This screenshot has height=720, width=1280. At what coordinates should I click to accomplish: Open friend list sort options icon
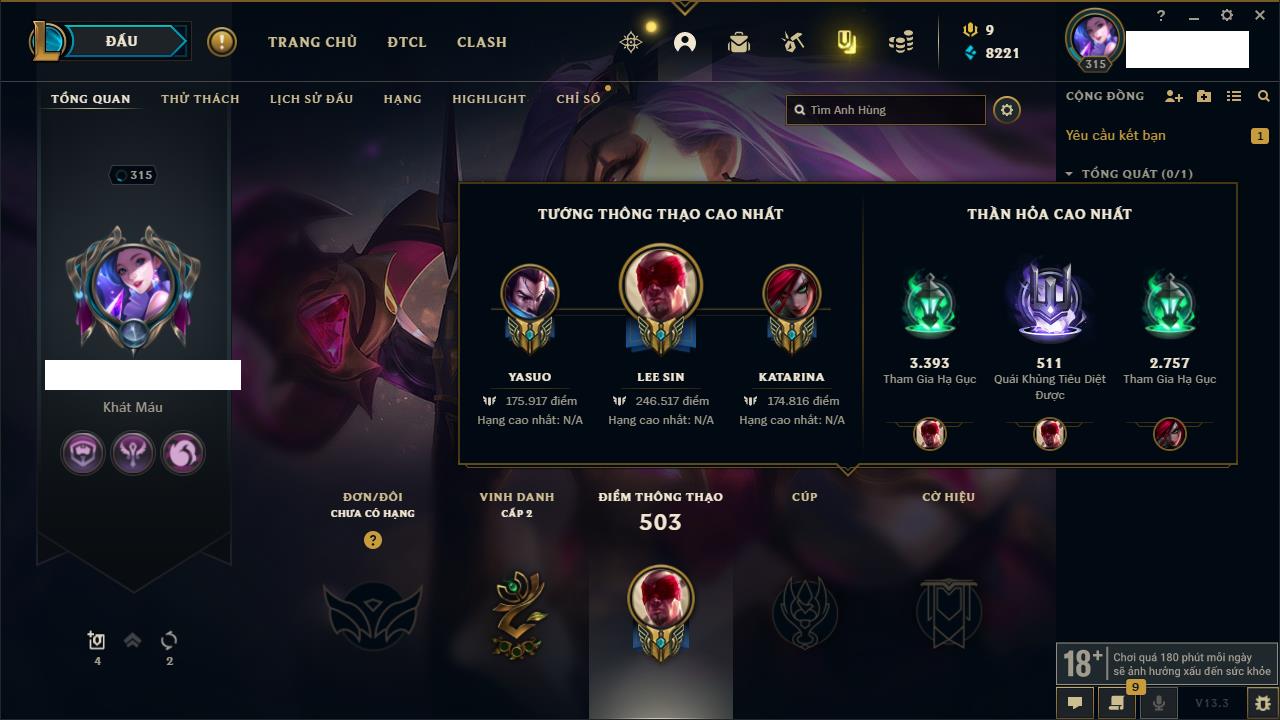pos(1234,96)
